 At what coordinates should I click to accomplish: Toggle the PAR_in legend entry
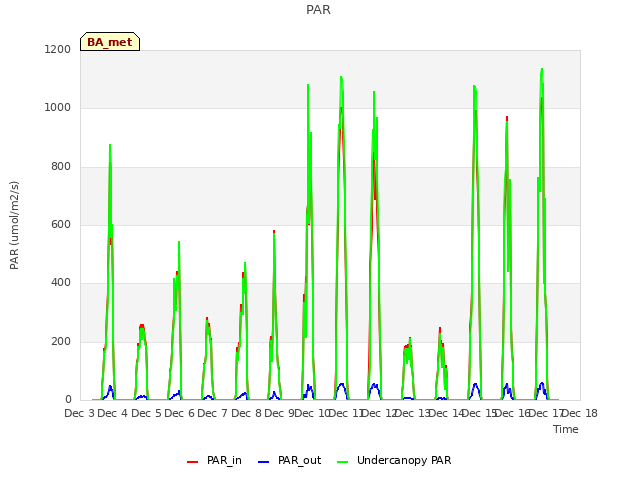point(214,460)
